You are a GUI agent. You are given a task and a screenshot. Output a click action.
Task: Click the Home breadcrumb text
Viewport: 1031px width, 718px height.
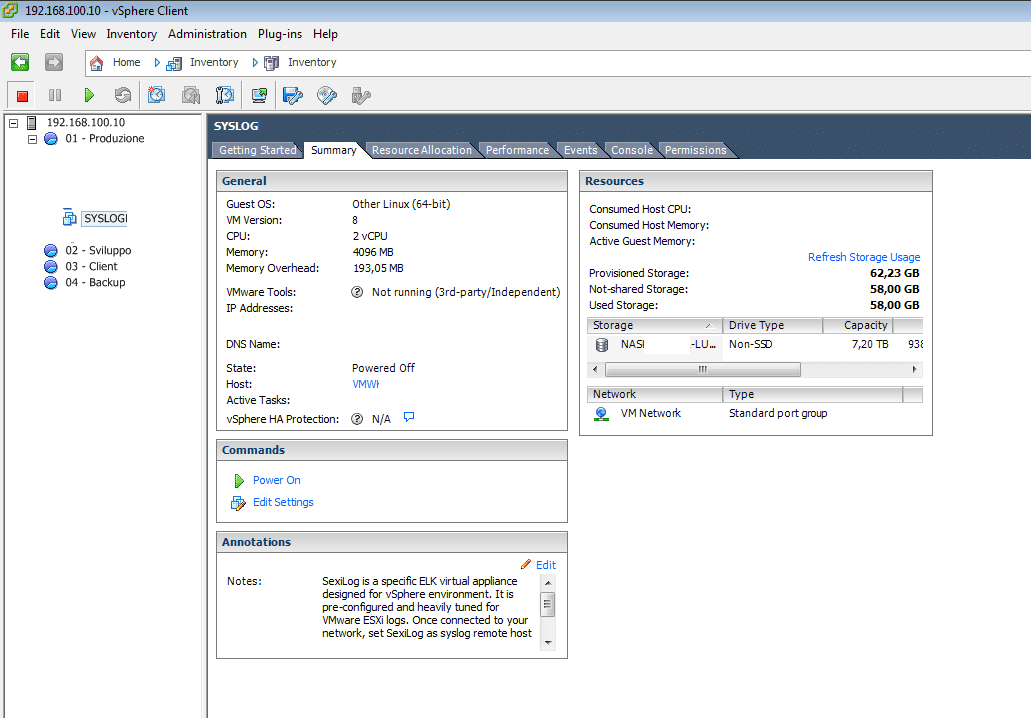pyautogui.click(x=126, y=62)
